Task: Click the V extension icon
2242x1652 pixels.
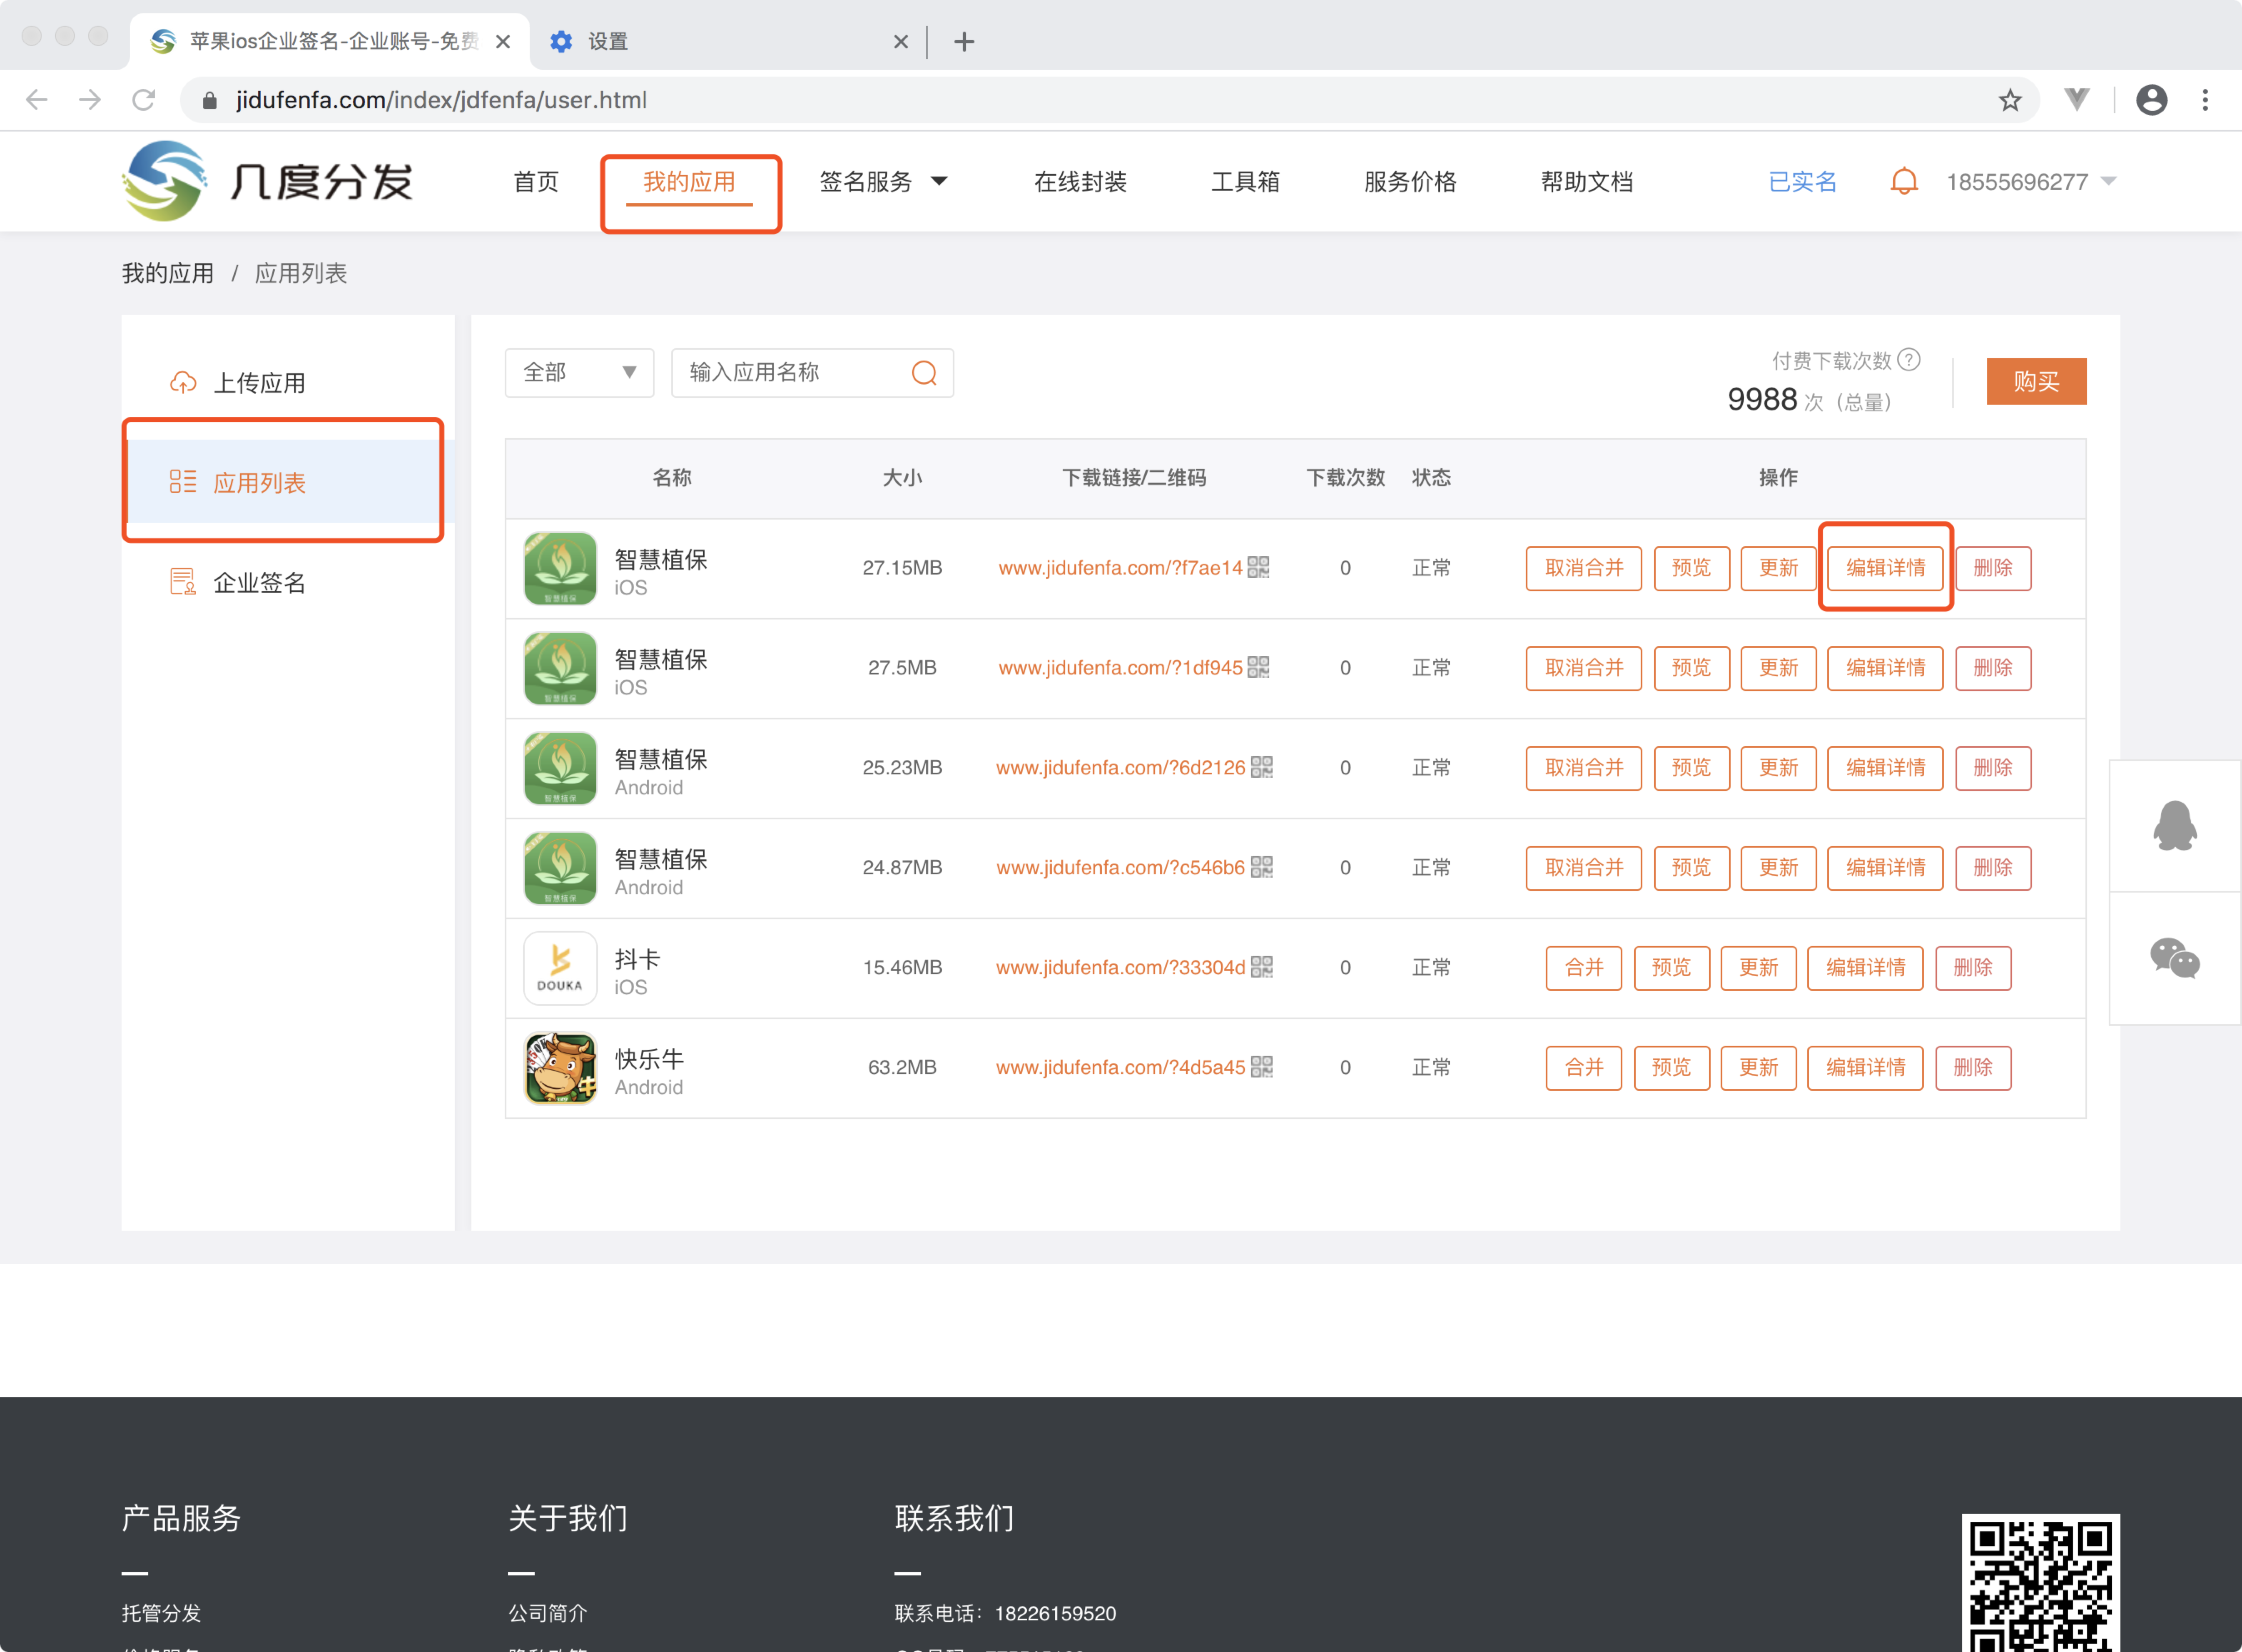Action: click(x=2077, y=99)
